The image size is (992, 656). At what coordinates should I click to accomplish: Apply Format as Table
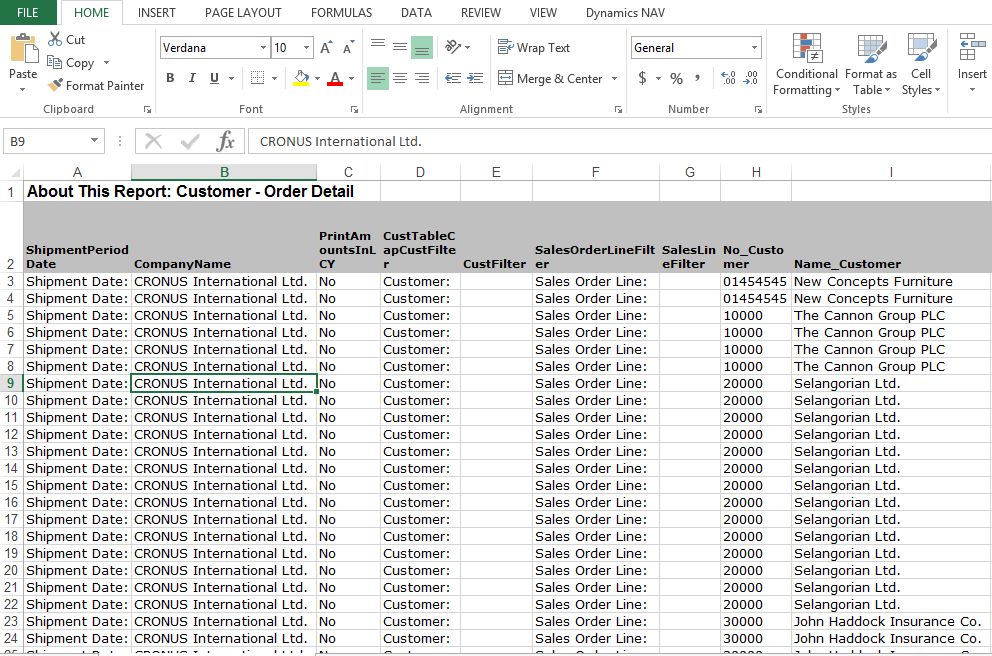pos(869,64)
